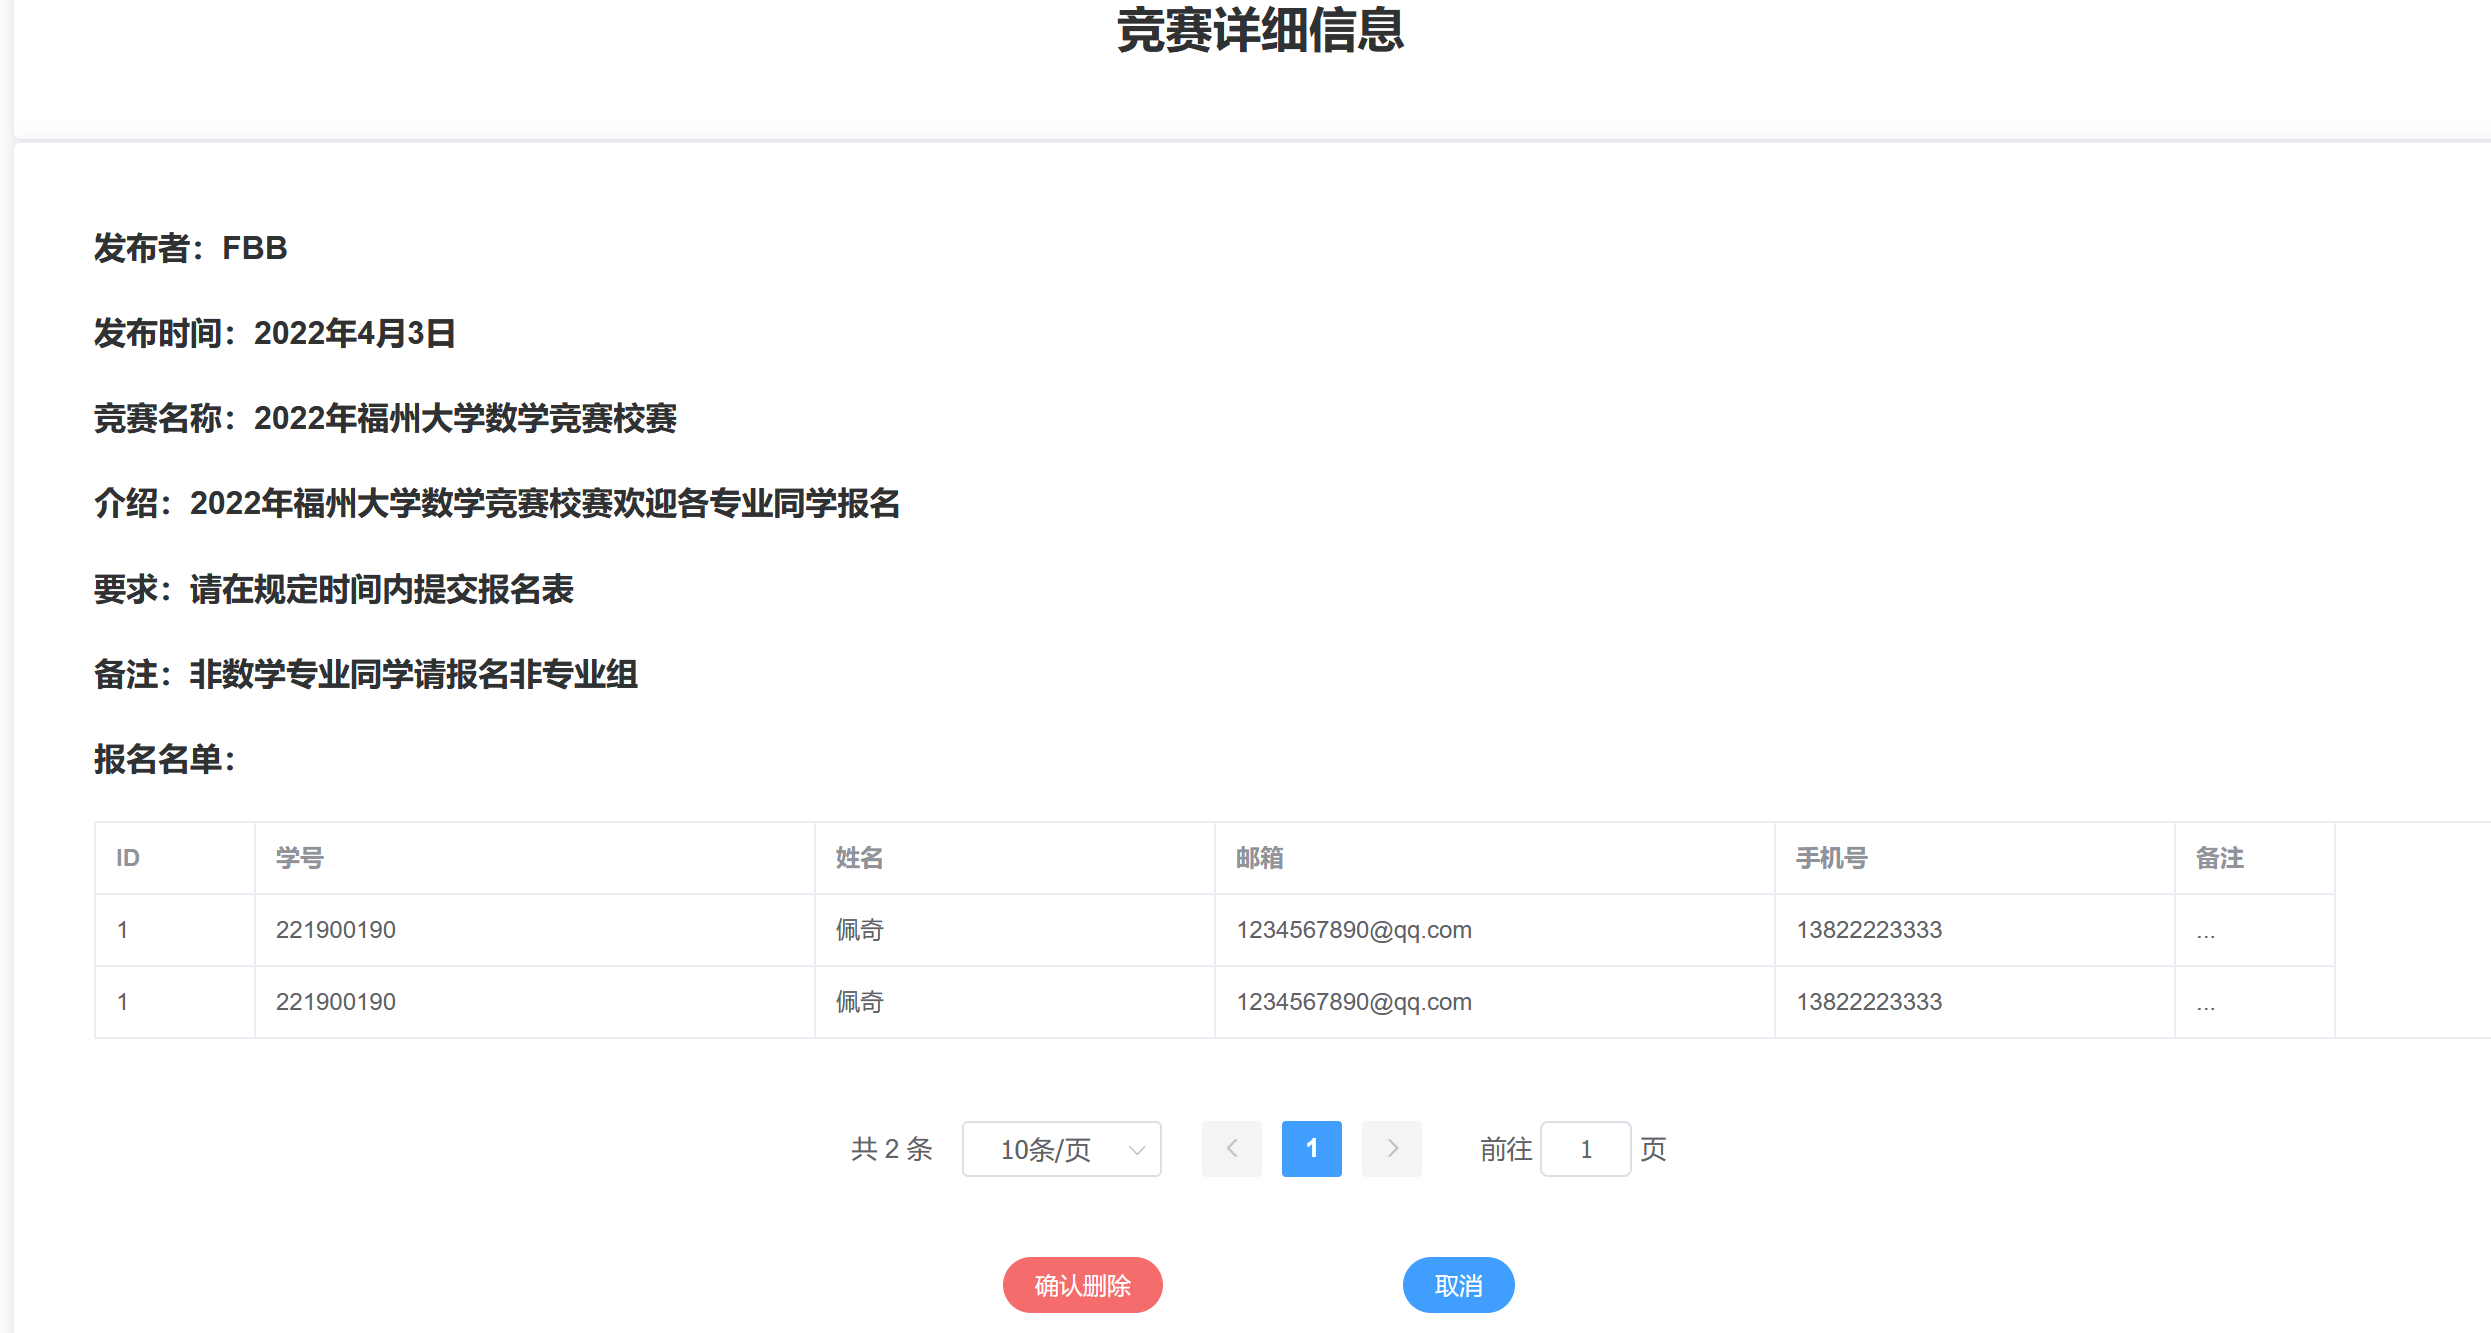Select page 1 in pagination

1311,1149
